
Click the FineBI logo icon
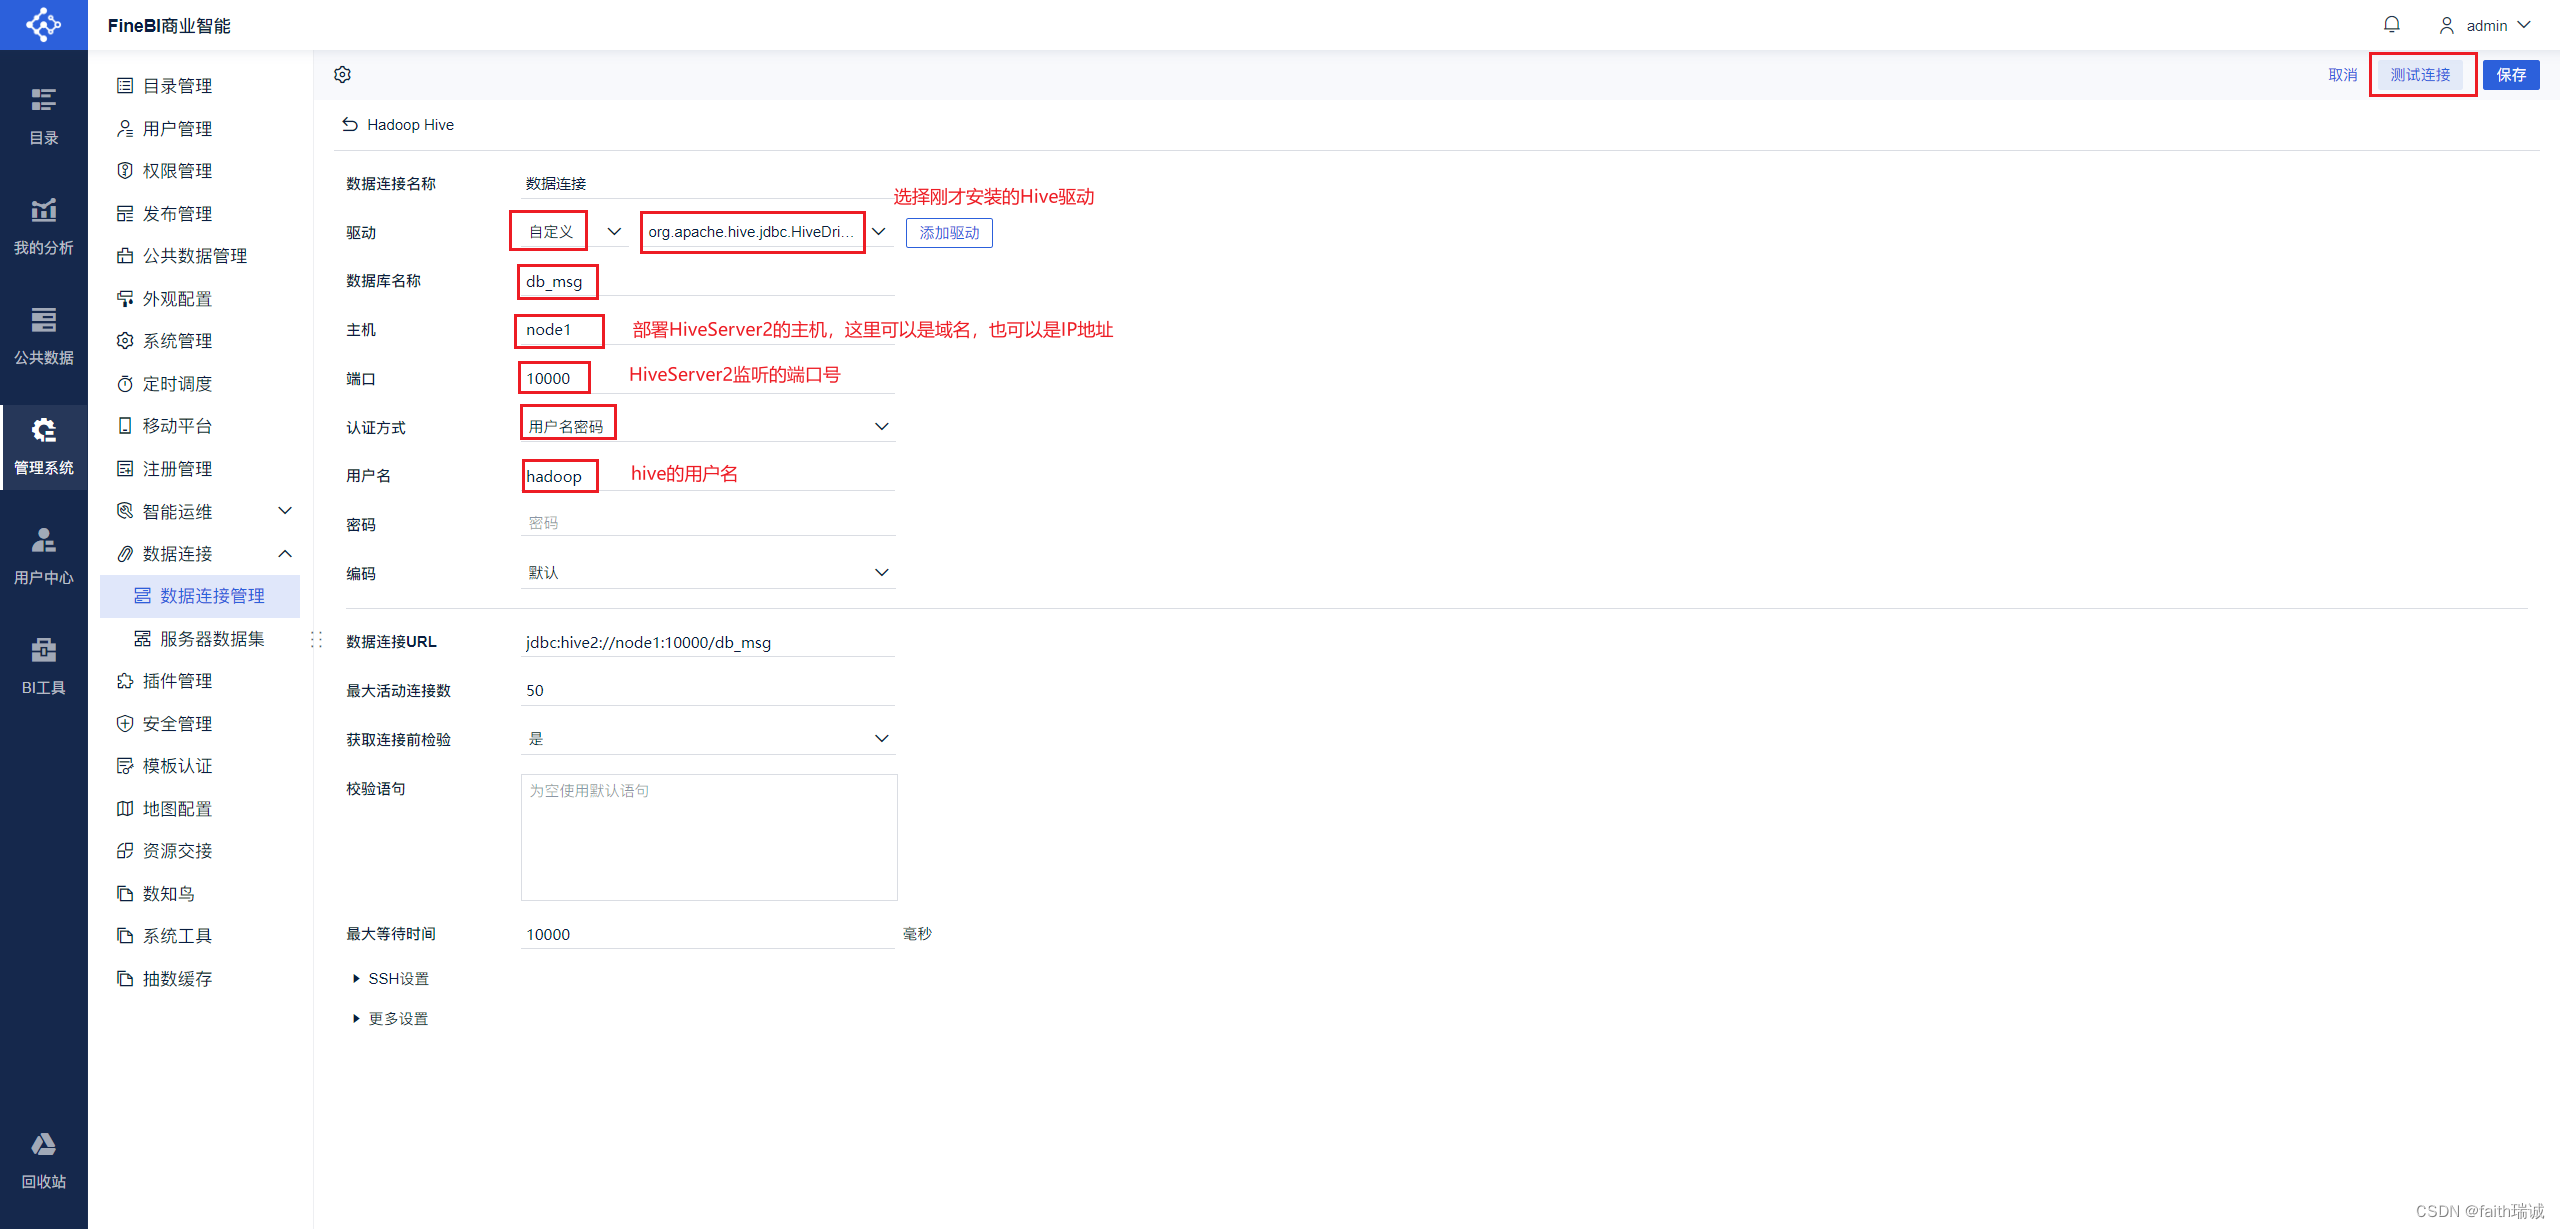click(43, 24)
